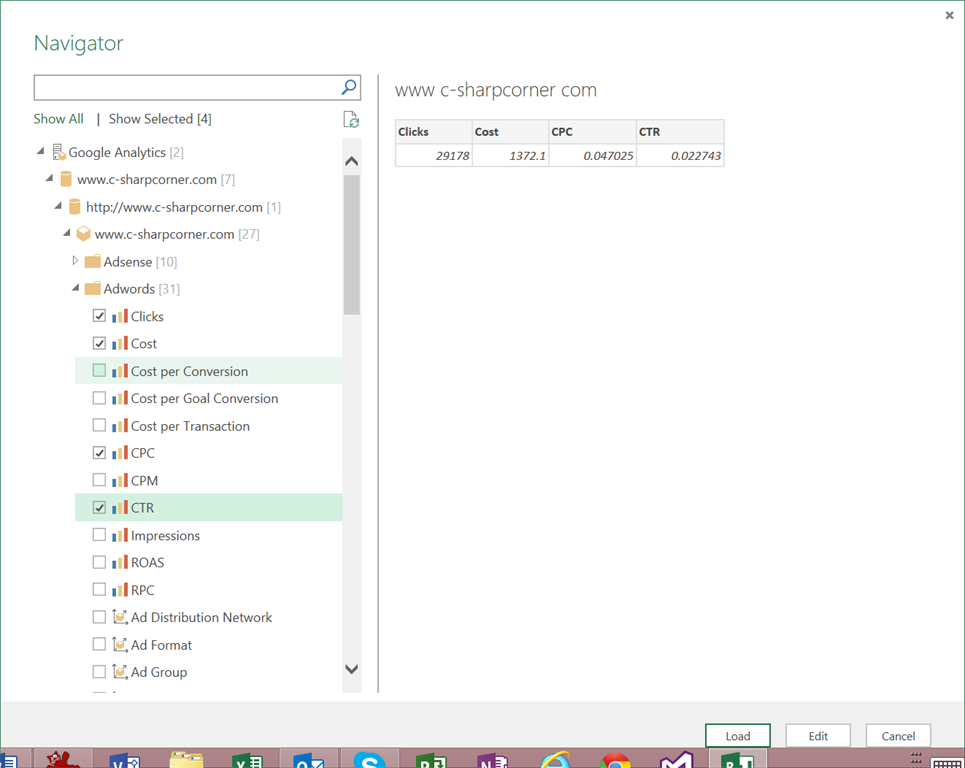
Task: Click the Show Selected [4] link
Action: point(160,119)
